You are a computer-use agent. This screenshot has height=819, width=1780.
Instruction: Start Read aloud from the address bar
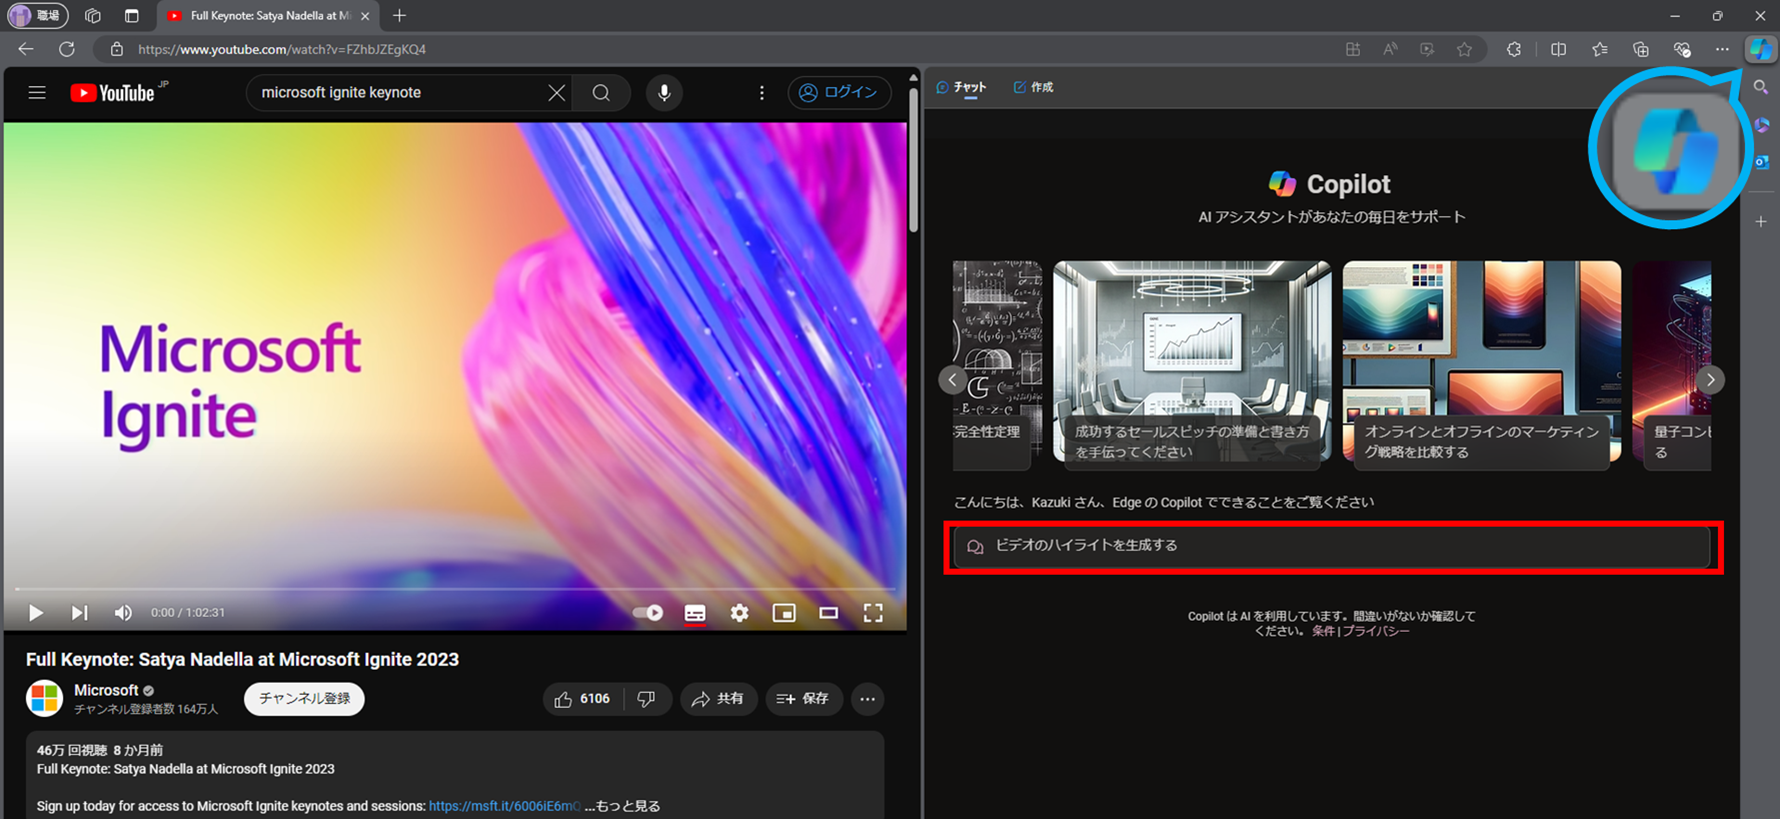[1390, 49]
